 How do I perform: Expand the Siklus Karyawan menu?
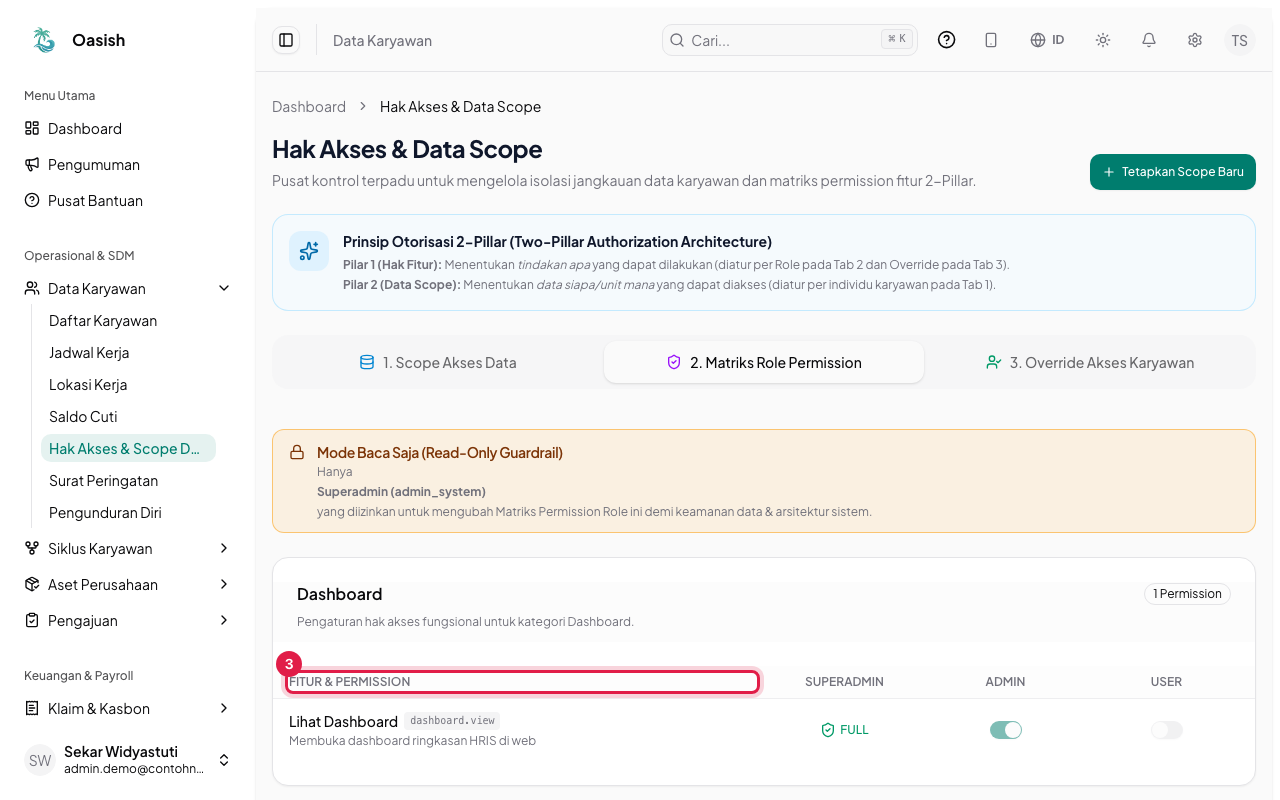128,549
